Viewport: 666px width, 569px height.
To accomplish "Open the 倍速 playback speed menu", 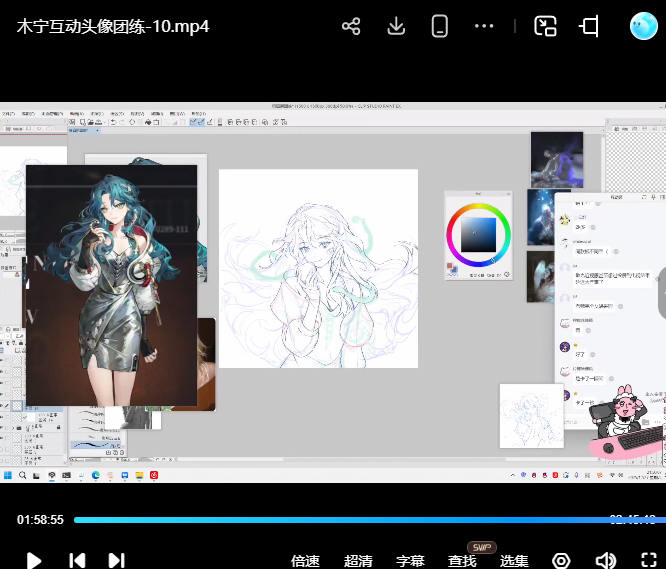I will point(305,561).
